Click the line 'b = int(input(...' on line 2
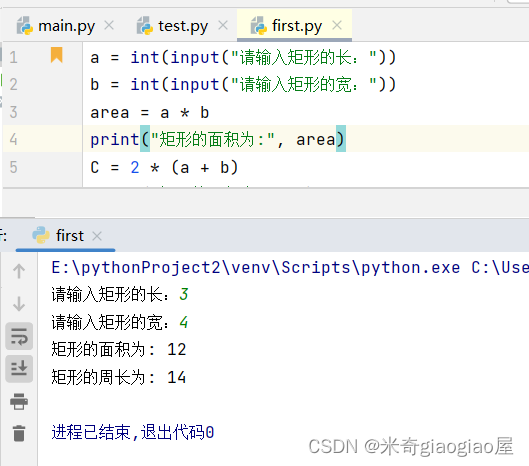 click(x=243, y=85)
